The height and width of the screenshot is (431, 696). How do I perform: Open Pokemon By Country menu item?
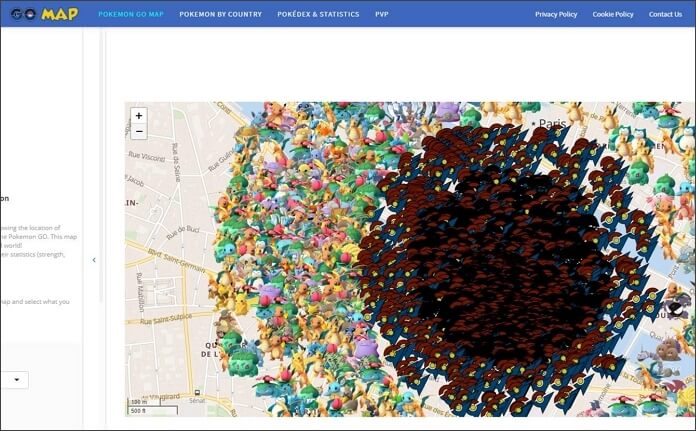(x=221, y=14)
